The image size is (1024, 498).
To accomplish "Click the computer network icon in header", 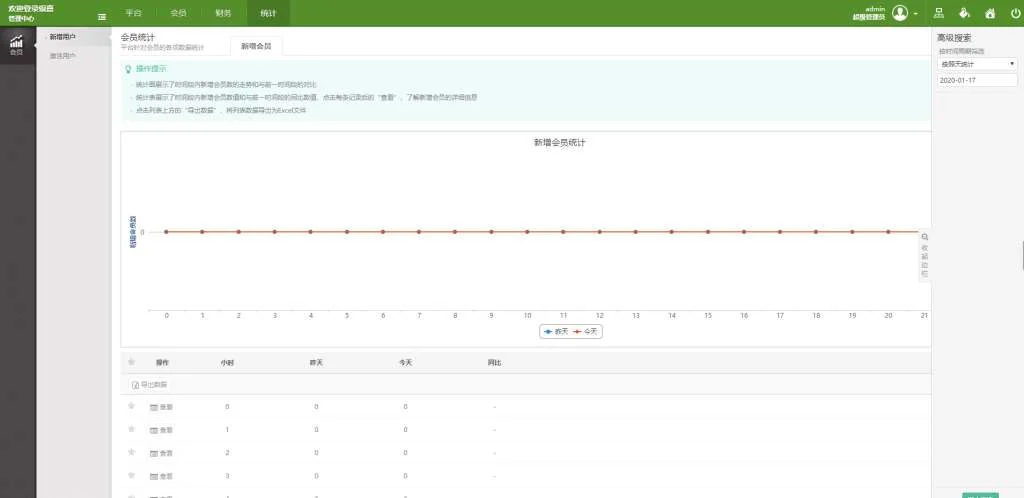I will coord(938,13).
